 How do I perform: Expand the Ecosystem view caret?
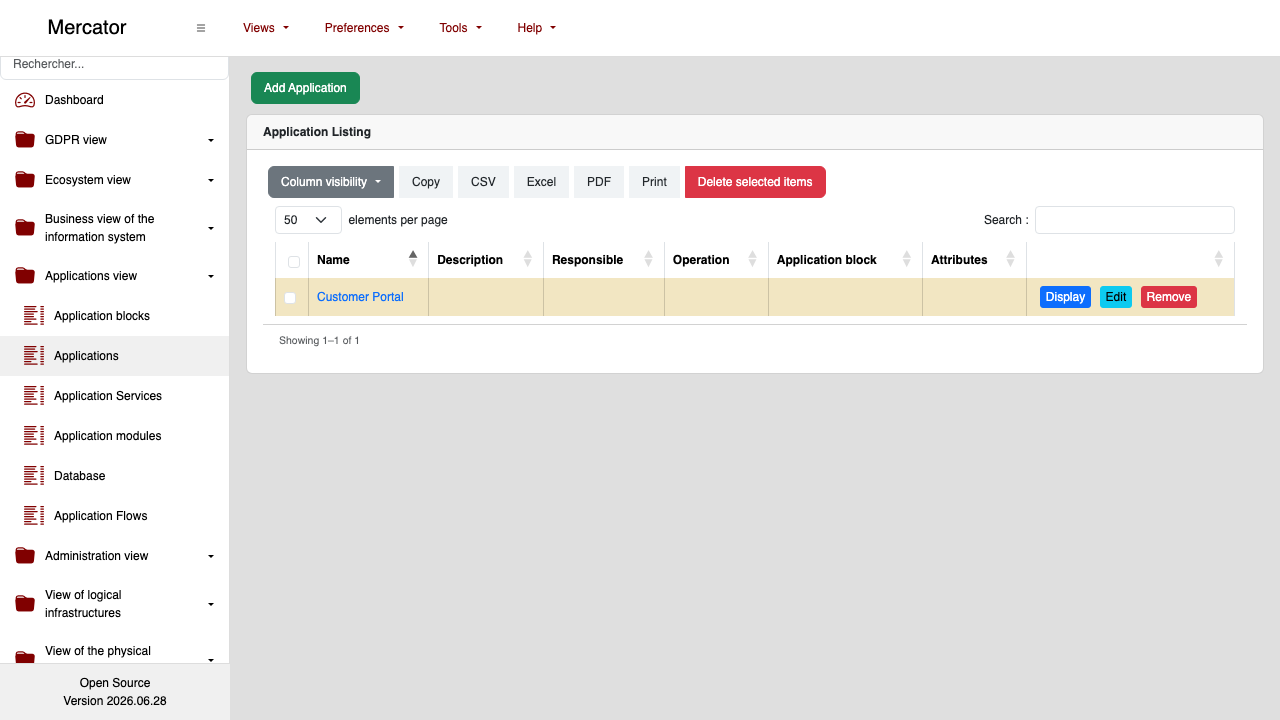[x=211, y=180]
